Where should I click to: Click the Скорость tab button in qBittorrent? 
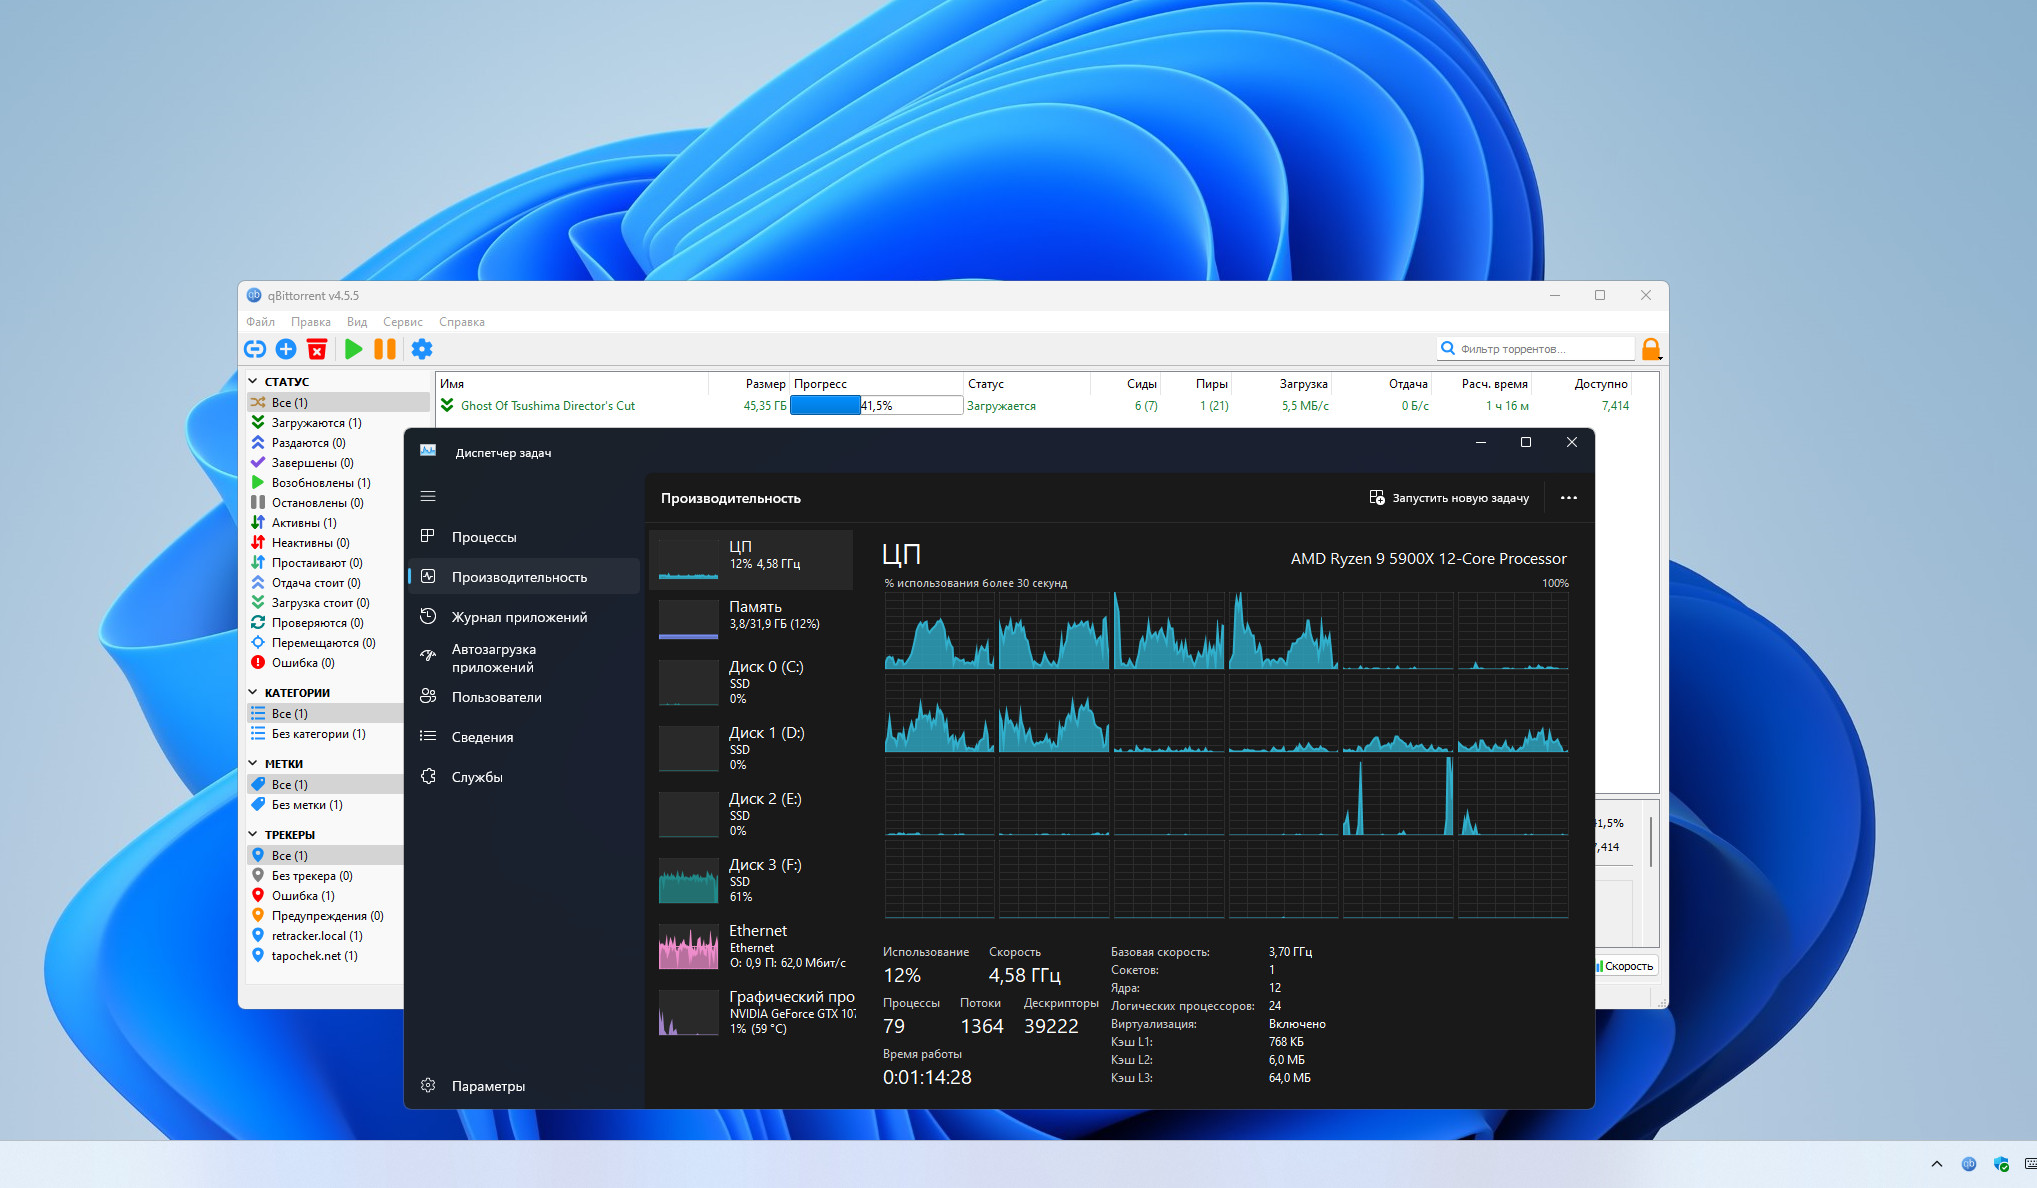1625,966
